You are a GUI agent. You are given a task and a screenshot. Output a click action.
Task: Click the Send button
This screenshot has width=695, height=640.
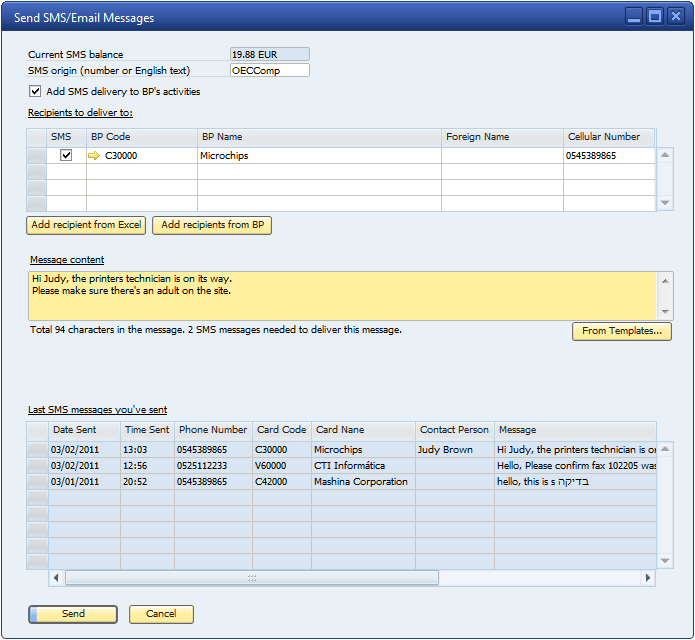pyautogui.click(x=73, y=614)
